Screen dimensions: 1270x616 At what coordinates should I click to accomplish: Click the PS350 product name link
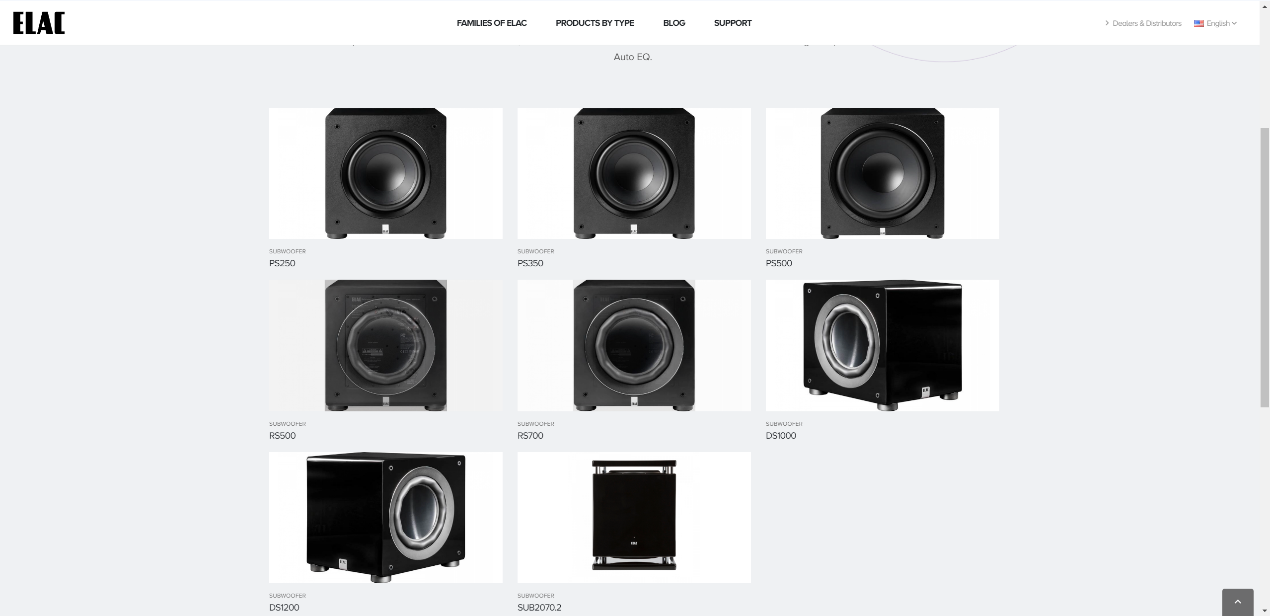click(530, 264)
